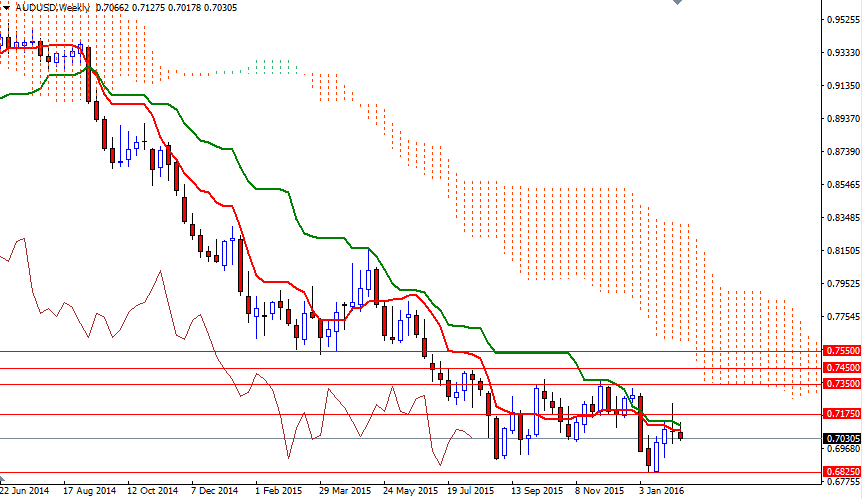
Task: Click the gray chart shift marker at top
Action: tap(677, 2)
